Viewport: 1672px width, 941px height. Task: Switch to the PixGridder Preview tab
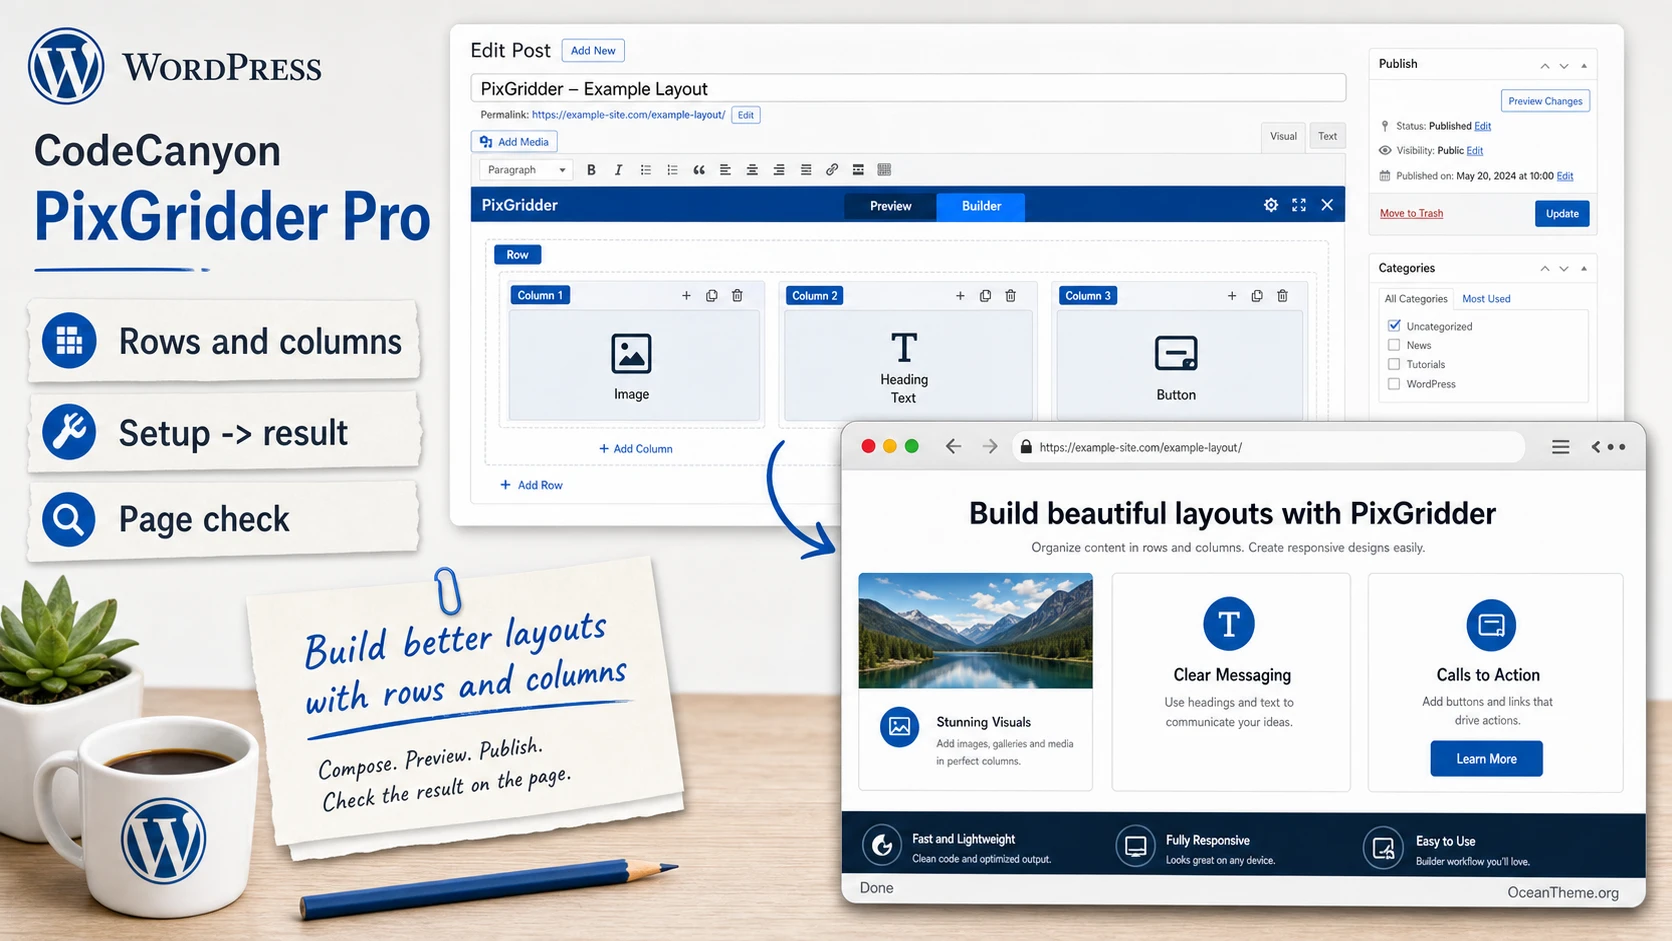click(890, 206)
